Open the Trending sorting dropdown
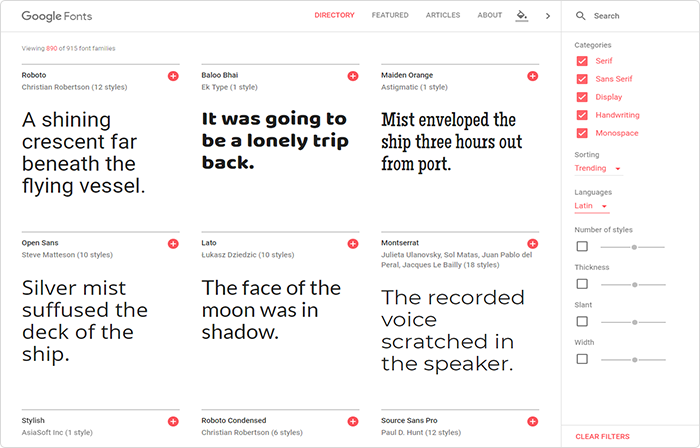Image resolution: width=700 pixels, height=448 pixels. click(x=598, y=168)
